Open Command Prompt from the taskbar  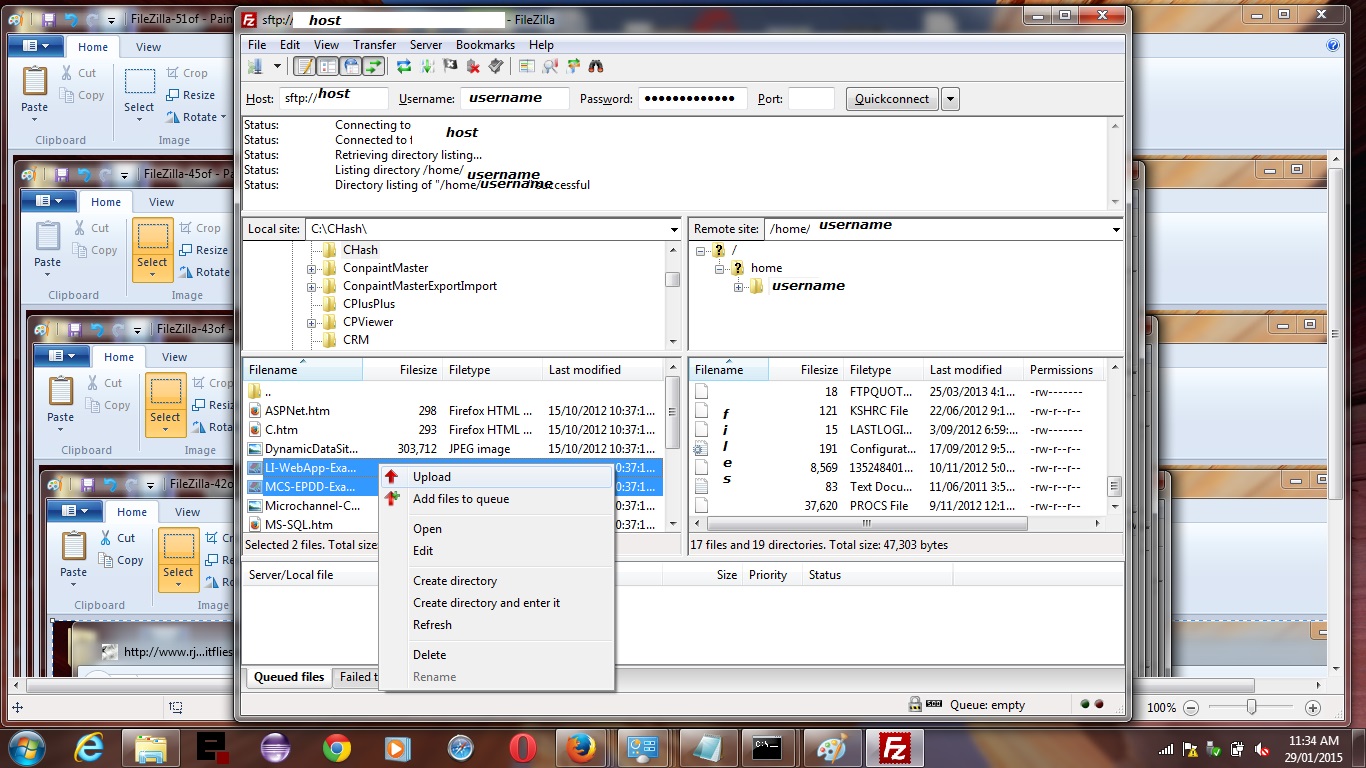coord(767,747)
